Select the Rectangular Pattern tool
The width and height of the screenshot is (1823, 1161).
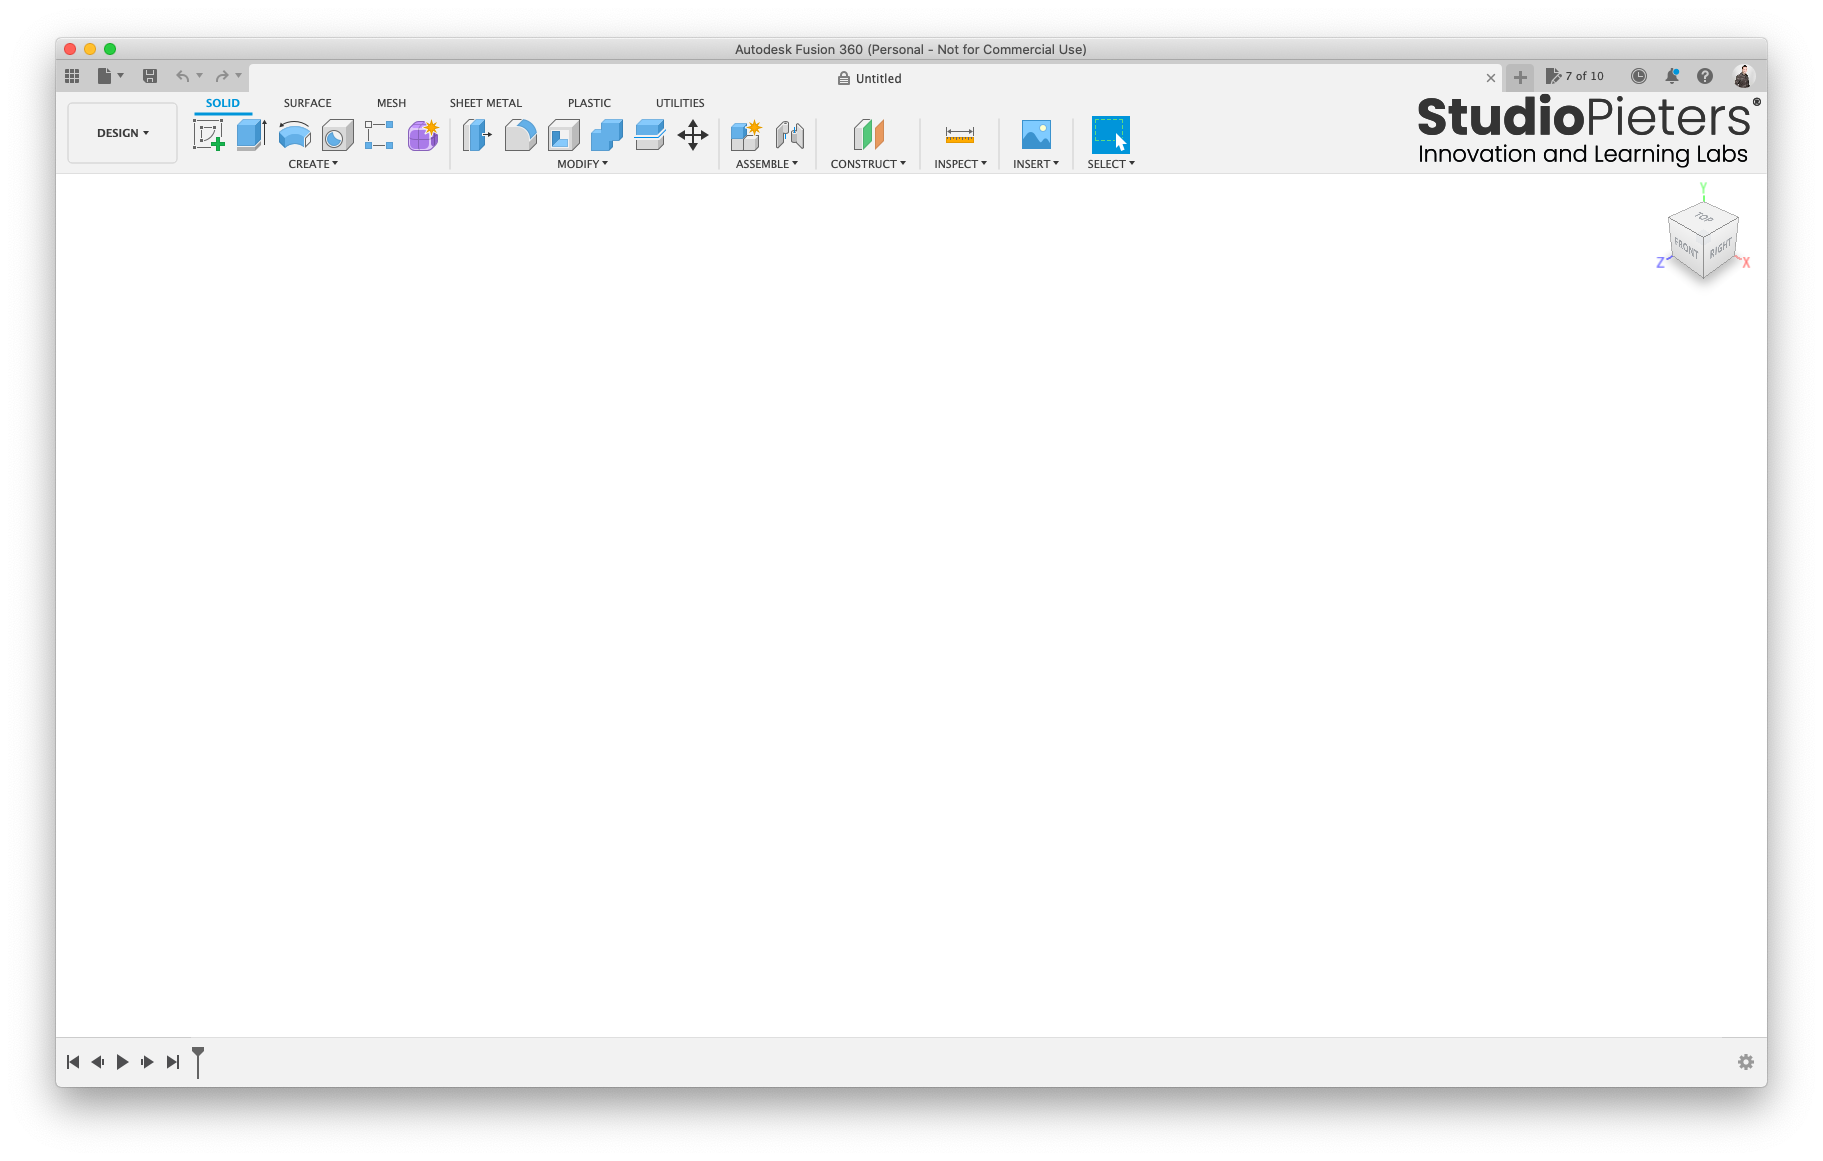tap(379, 135)
